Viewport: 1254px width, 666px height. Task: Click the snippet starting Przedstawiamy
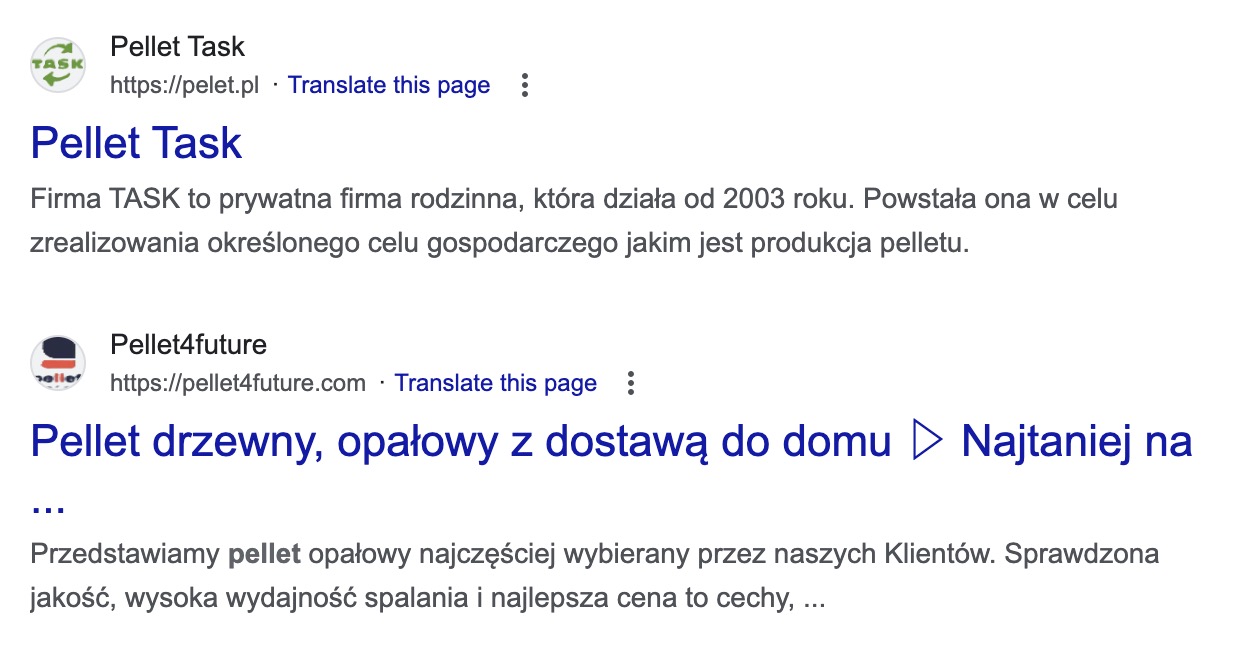595,578
